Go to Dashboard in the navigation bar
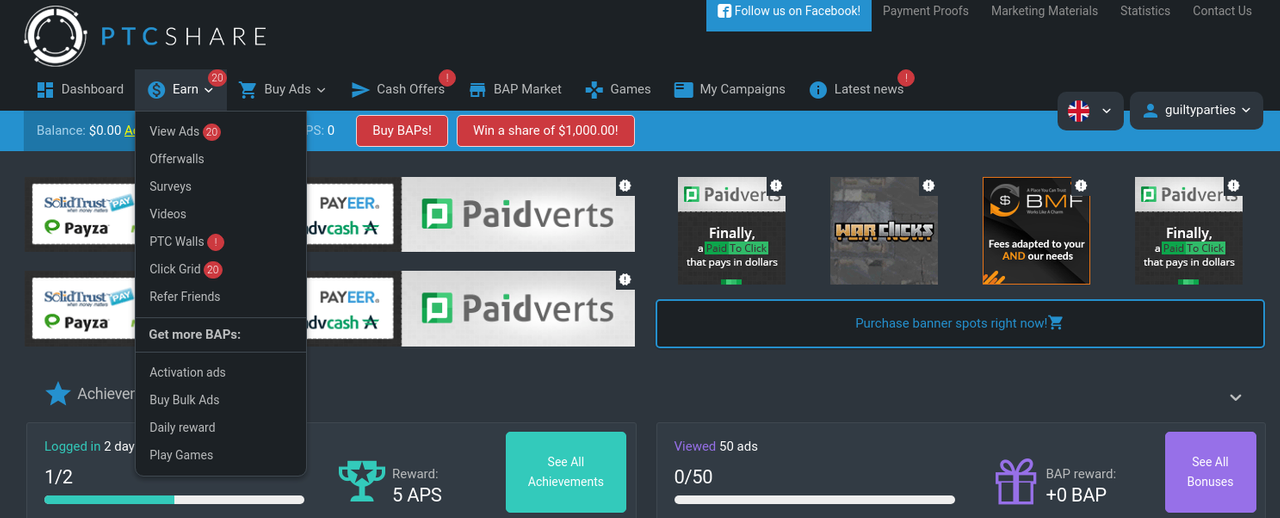 coord(80,89)
